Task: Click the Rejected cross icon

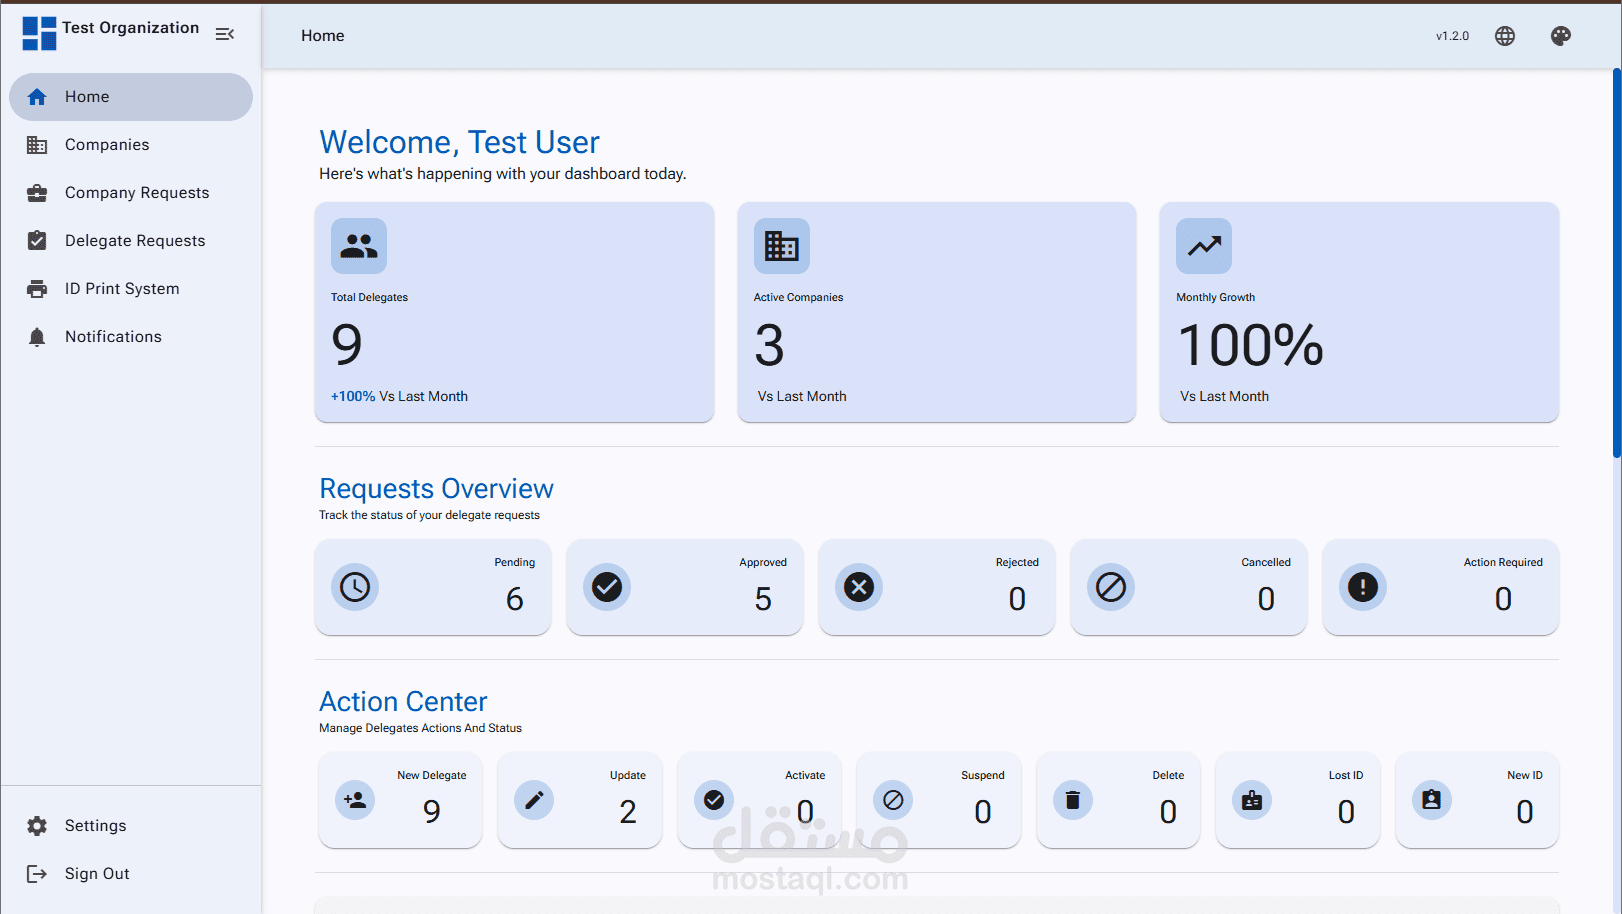Action: pyautogui.click(x=859, y=587)
